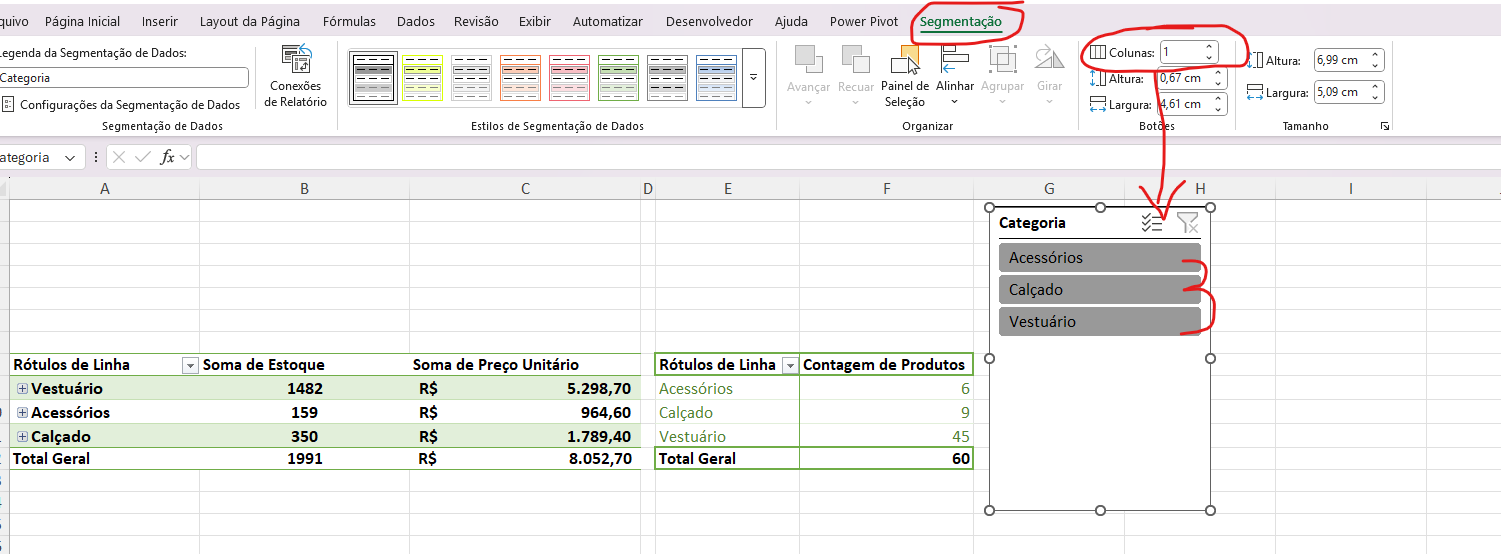Expand the slicer styles gallery
The height and width of the screenshot is (554, 1501).
coord(753,78)
